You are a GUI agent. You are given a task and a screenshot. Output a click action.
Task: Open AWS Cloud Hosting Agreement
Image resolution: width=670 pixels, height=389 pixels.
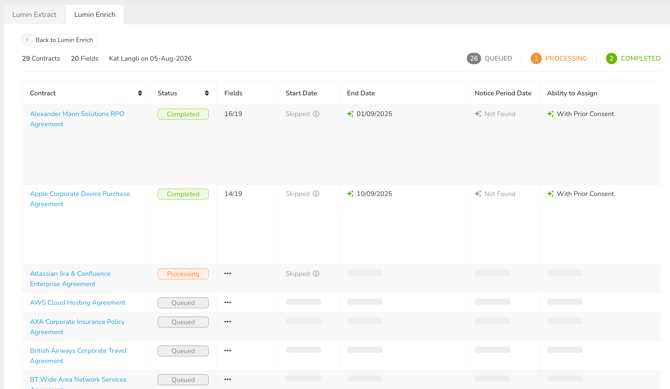(x=77, y=303)
